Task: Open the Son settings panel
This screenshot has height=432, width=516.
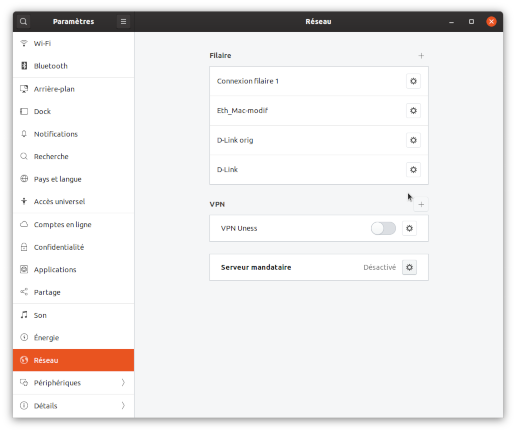Action: 73,315
